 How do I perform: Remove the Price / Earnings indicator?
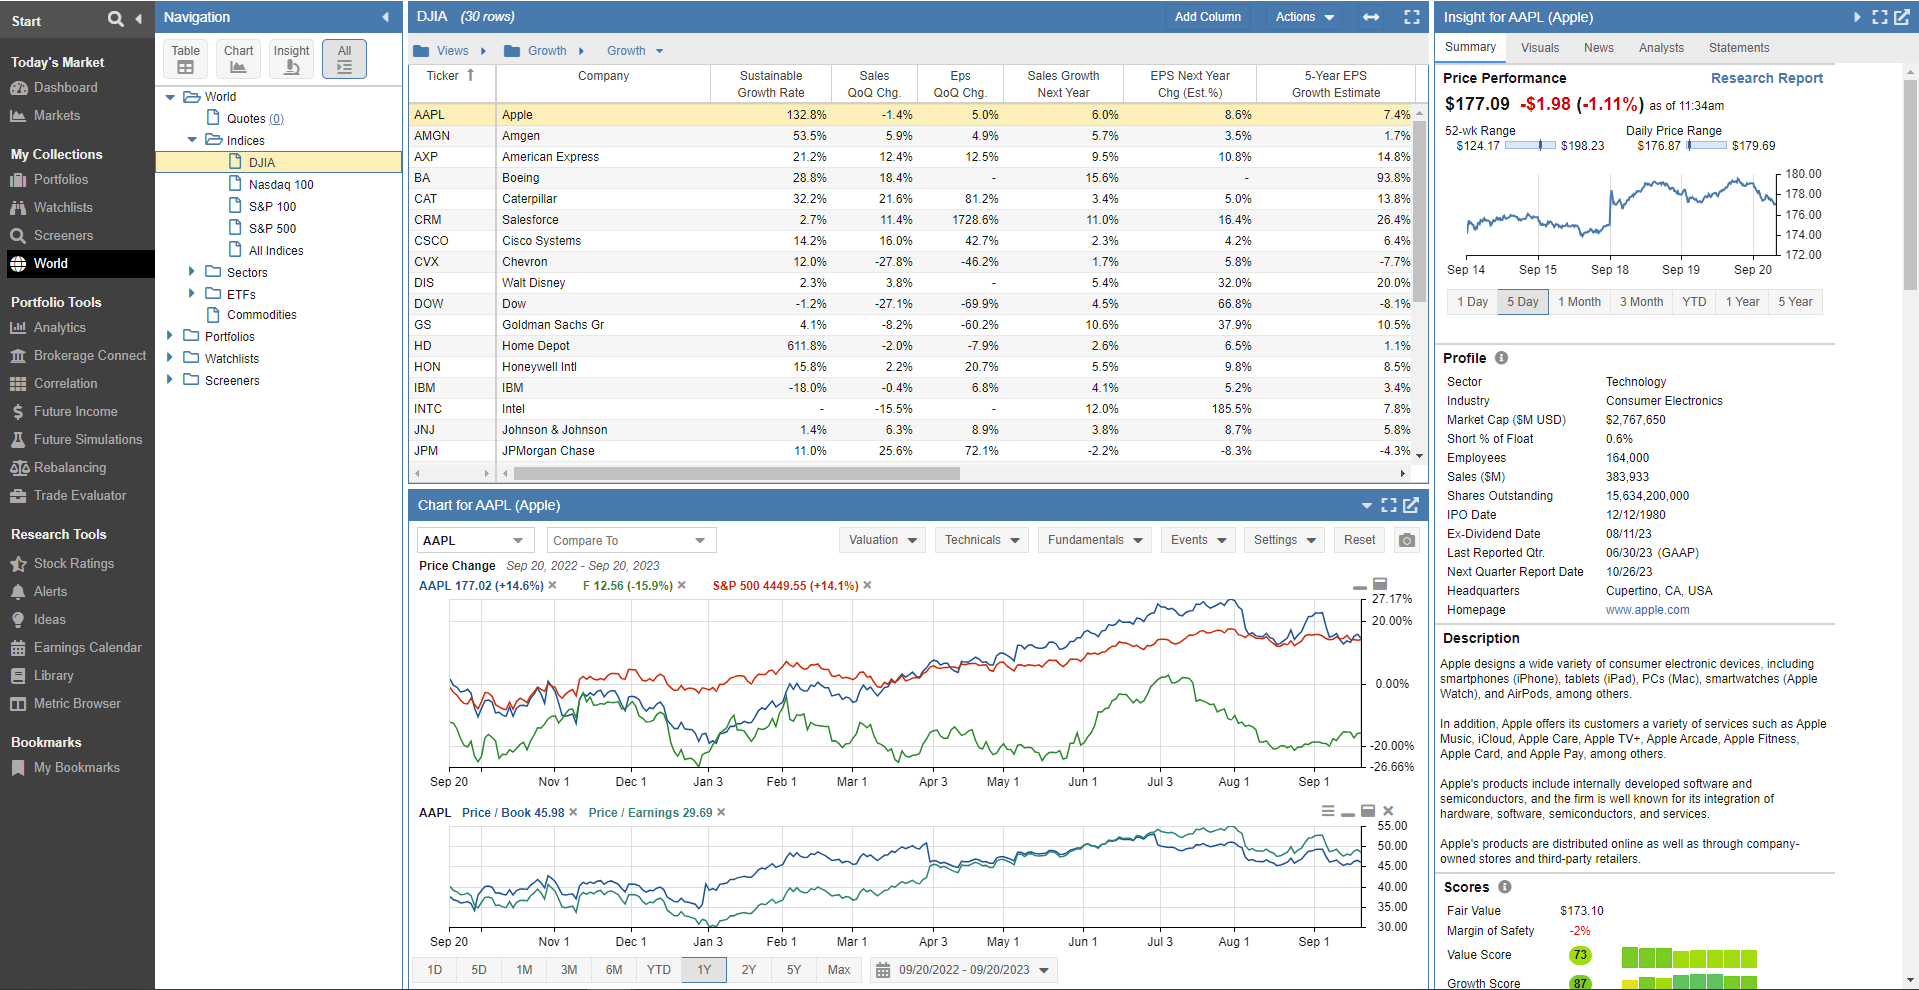click(721, 813)
